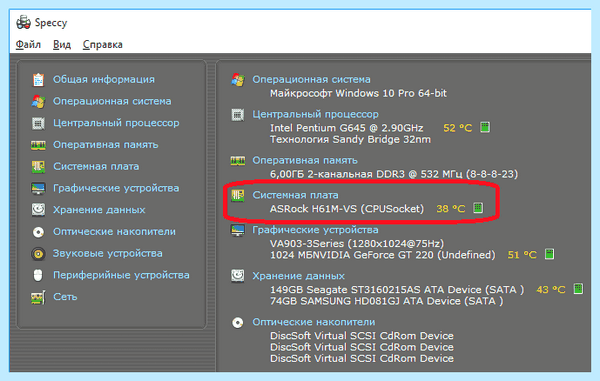
Task: Click RAM icon in summary panel
Action: click(238, 161)
